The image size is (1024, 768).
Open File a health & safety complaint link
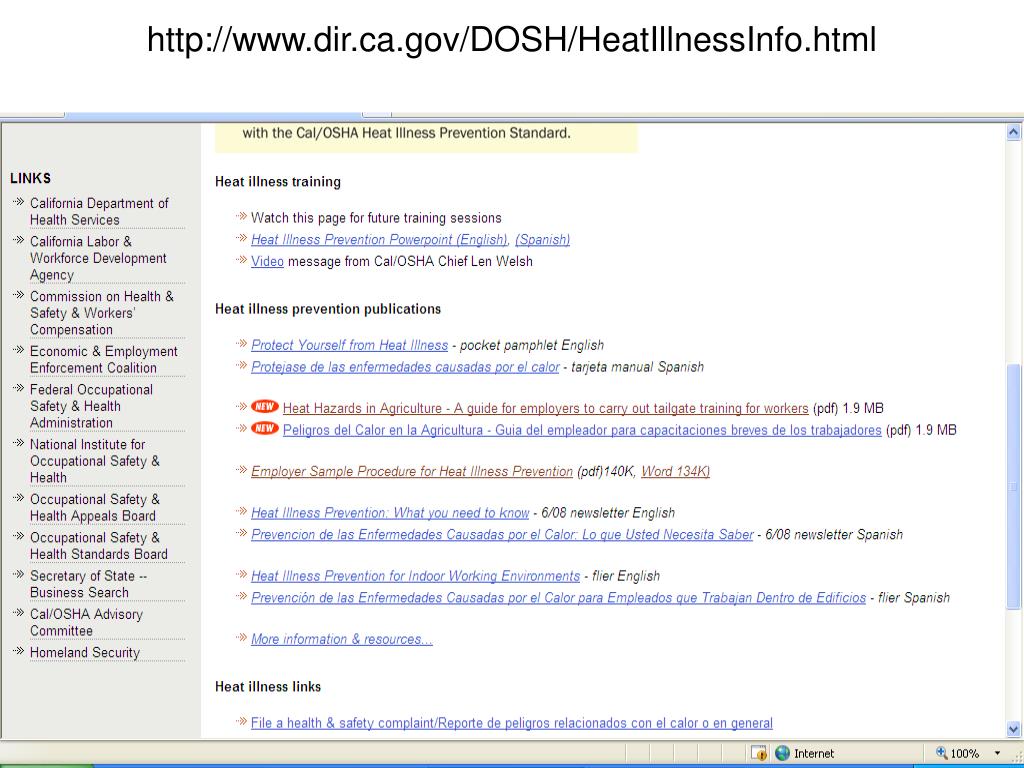point(511,723)
